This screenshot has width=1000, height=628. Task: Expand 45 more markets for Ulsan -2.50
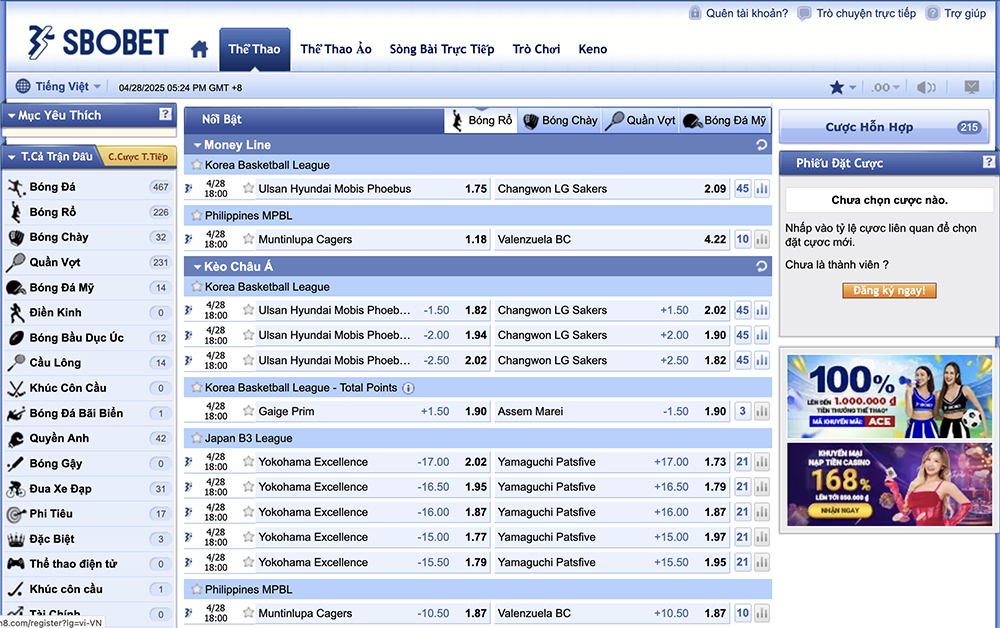(742, 360)
